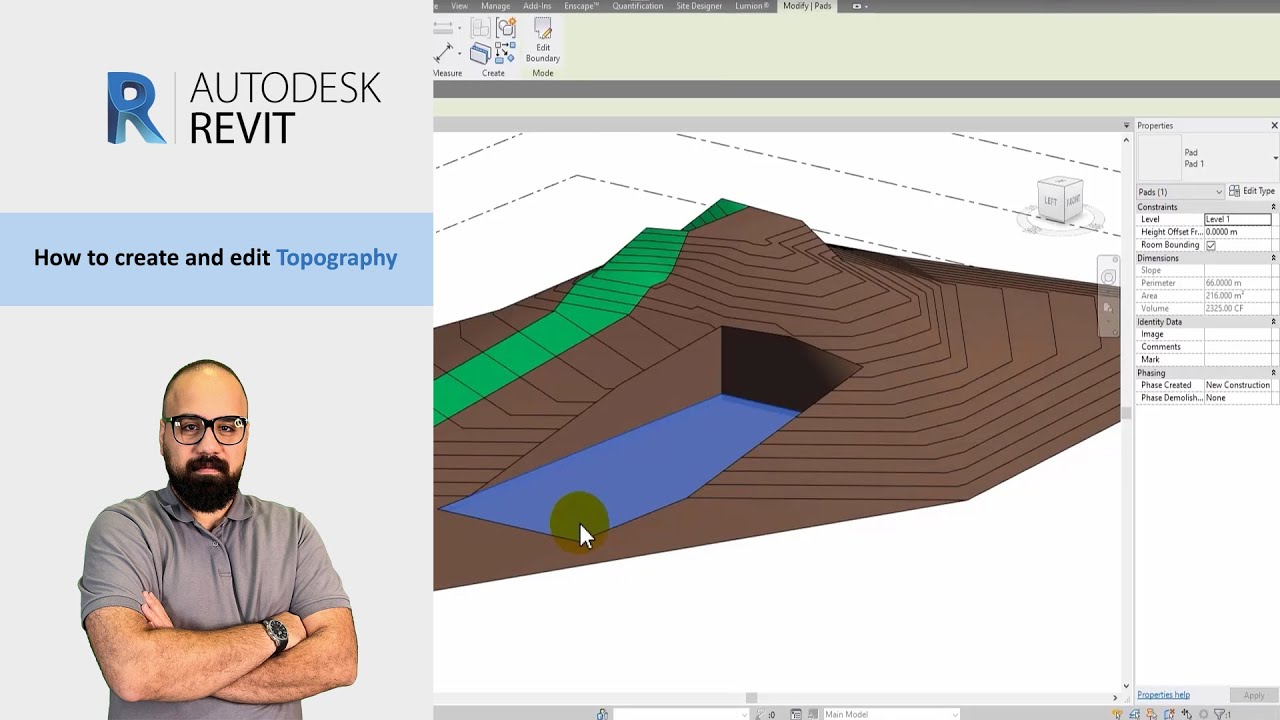The image size is (1280, 720).
Task: Switch to the Quantification tab
Action: click(637, 6)
